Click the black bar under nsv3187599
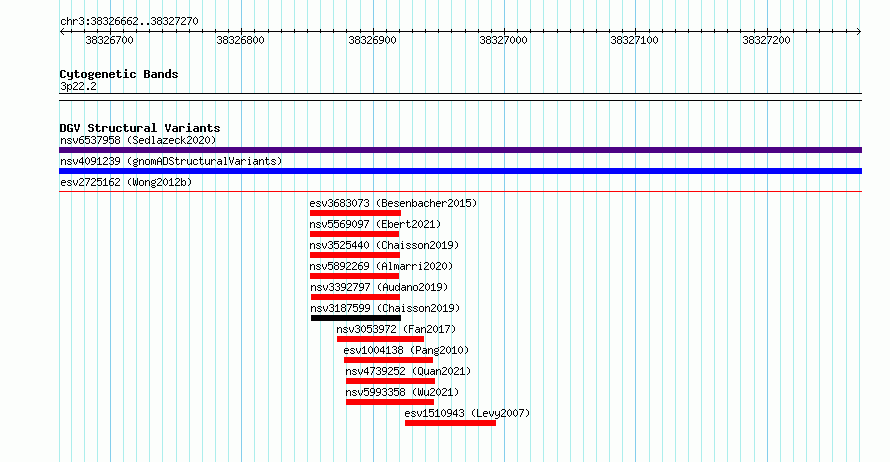This screenshot has height=462, width=890. pos(356,318)
